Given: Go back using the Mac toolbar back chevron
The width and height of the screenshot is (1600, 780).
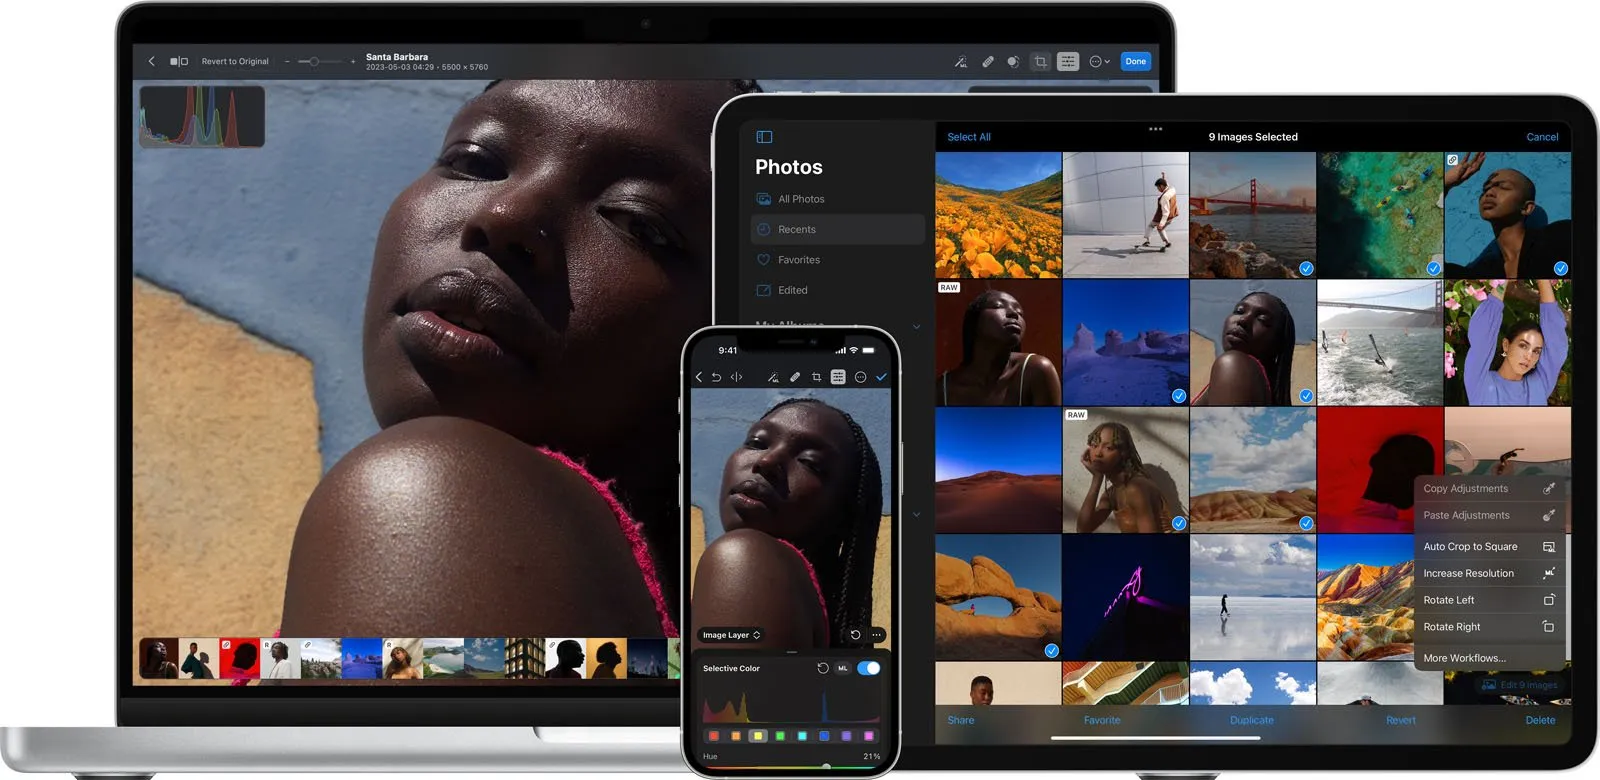Looking at the screenshot, I should (152, 61).
